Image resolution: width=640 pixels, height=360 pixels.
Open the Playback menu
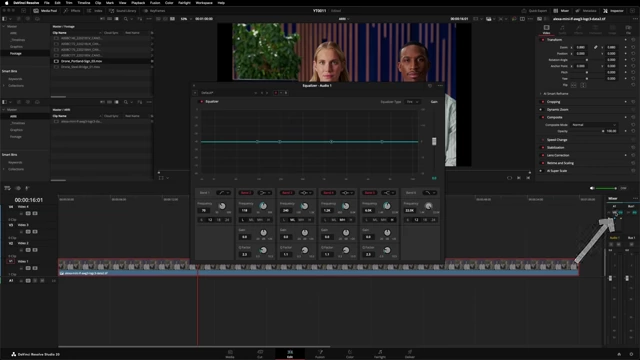(138, 3)
